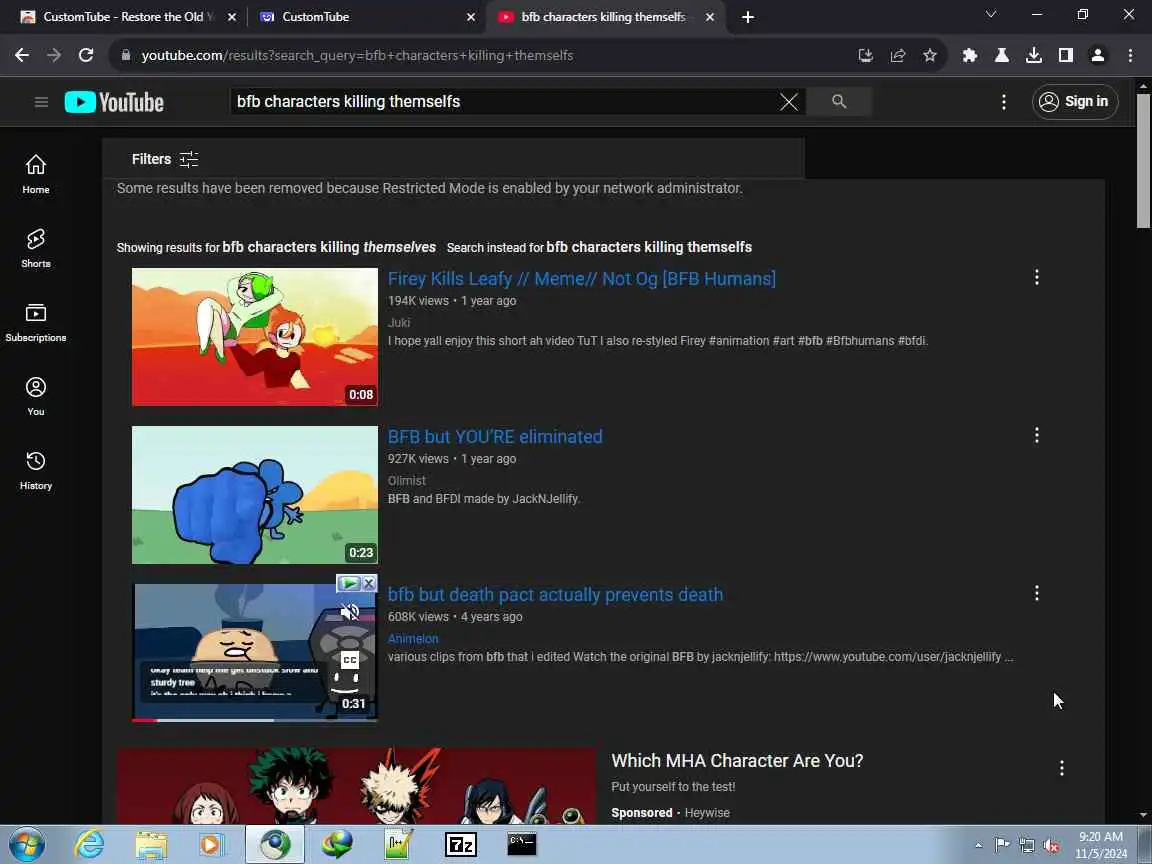Launch Internet Explorer from the taskbar
1152x864 pixels.
pos(89,845)
